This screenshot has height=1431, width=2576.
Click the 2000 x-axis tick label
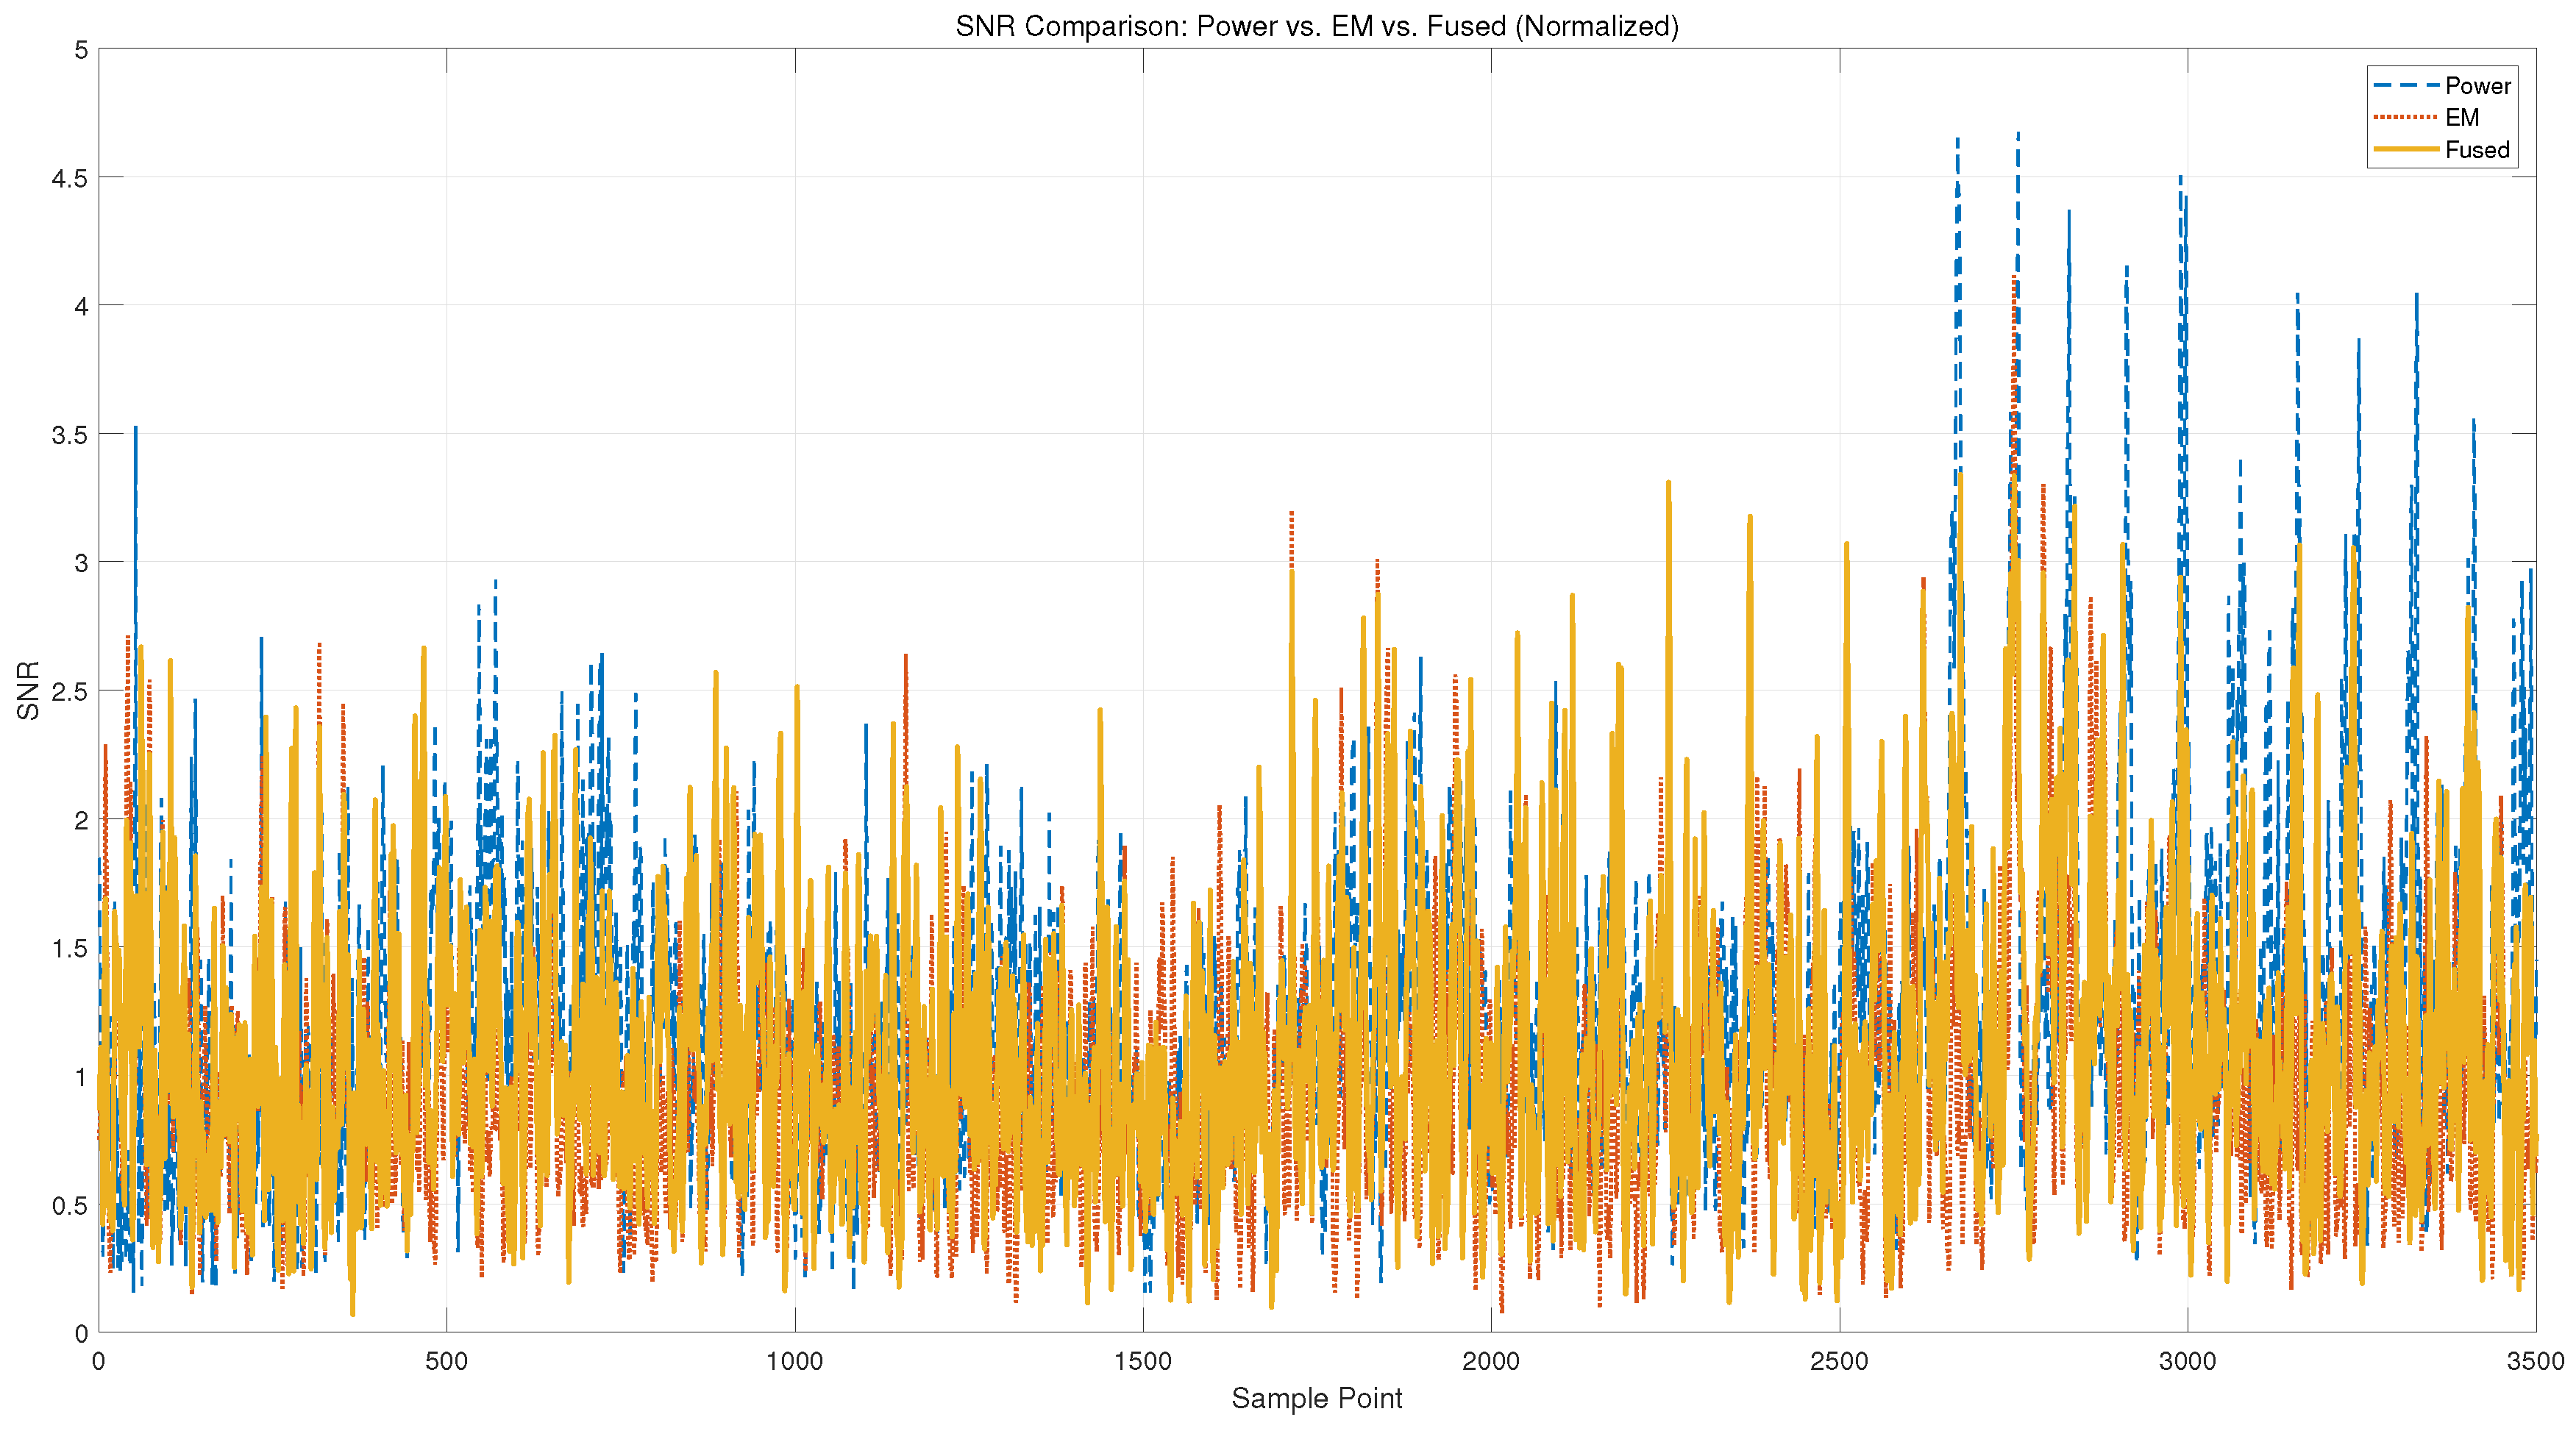1490,1361
